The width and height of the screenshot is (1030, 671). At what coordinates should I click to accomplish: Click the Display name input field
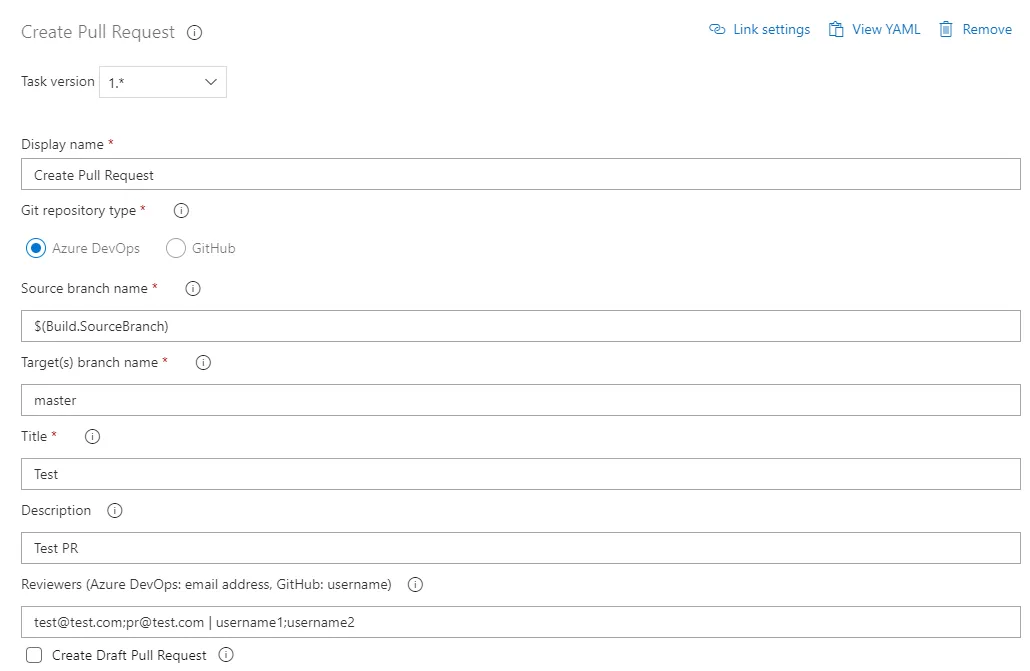coord(520,175)
